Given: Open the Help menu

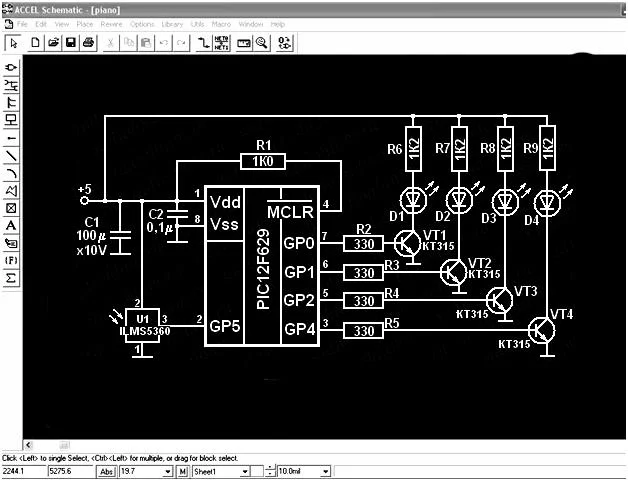Looking at the screenshot, I should click(277, 24).
